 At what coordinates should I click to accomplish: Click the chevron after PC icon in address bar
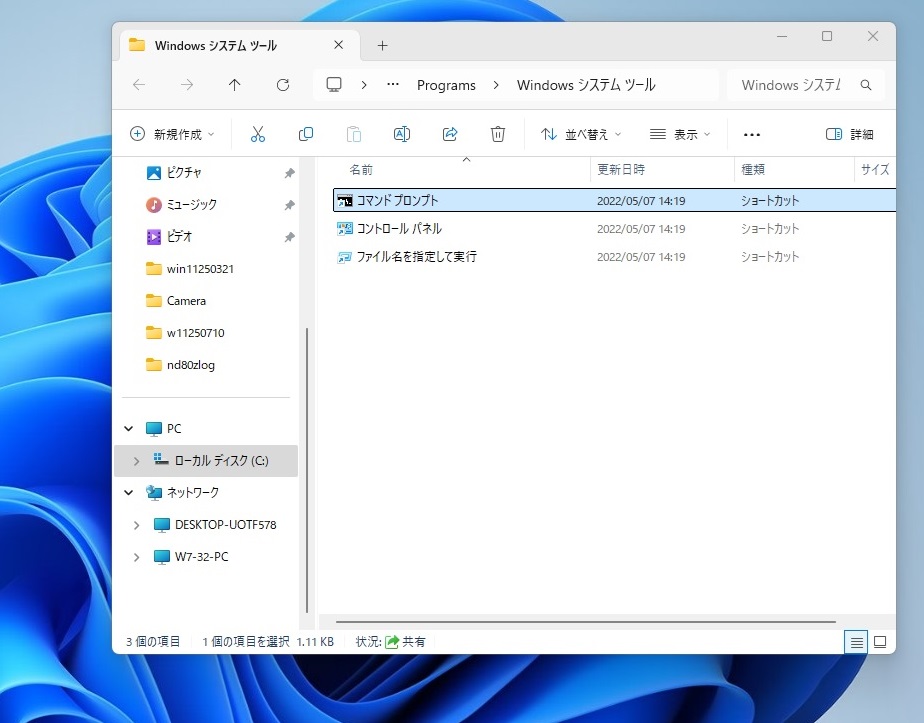coord(364,85)
